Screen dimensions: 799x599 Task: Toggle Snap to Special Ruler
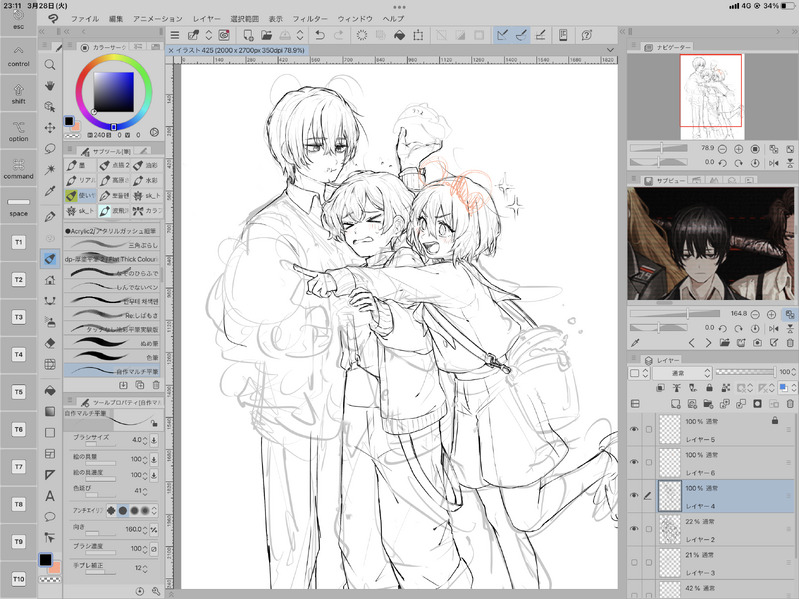point(521,35)
